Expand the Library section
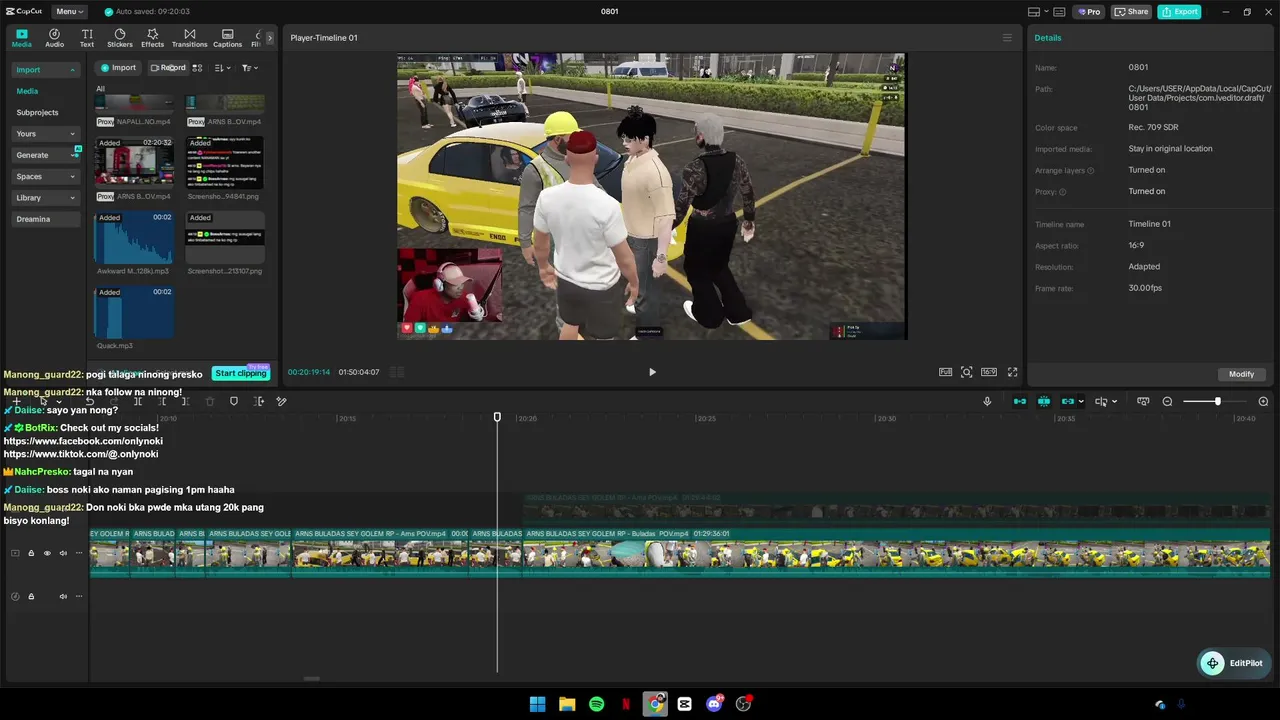 point(46,198)
